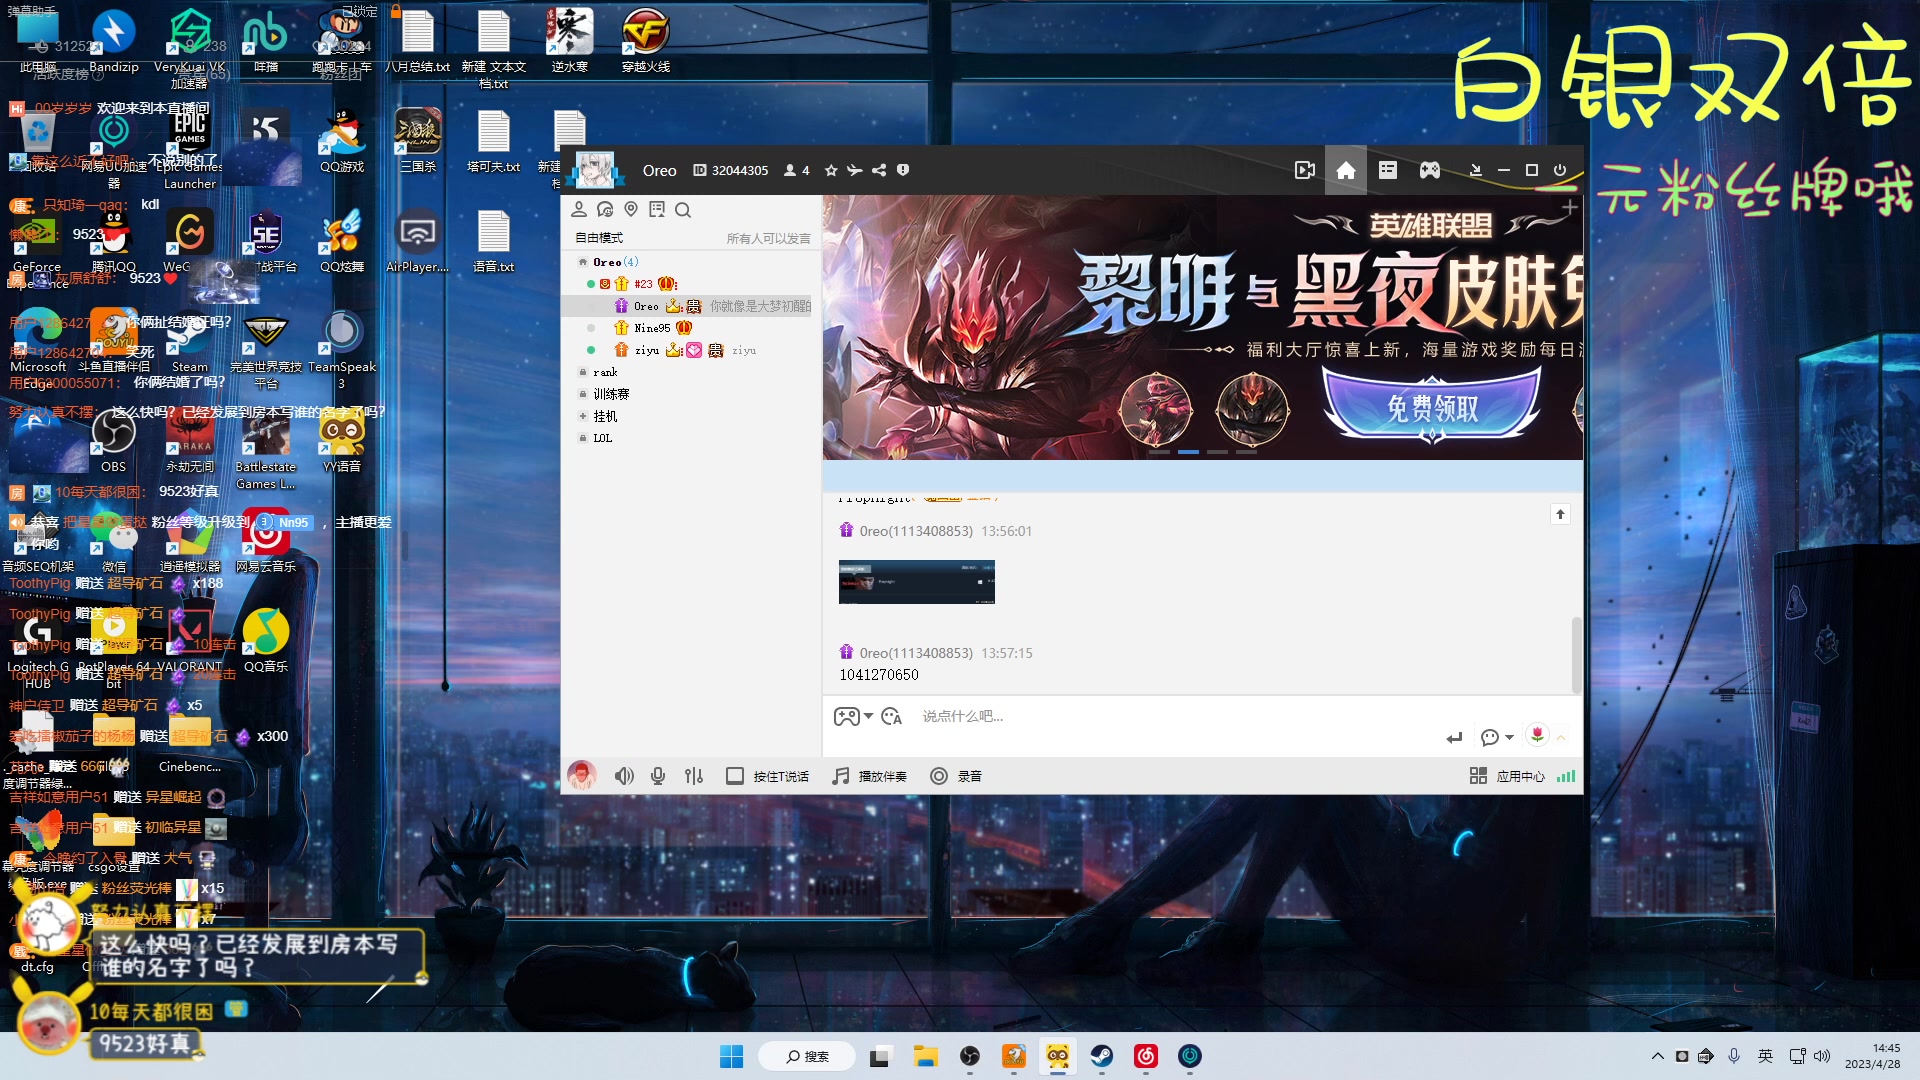The width and height of the screenshot is (1920, 1080).
Task: Expand the gift caret beside the tulip
Action: [1561, 737]
